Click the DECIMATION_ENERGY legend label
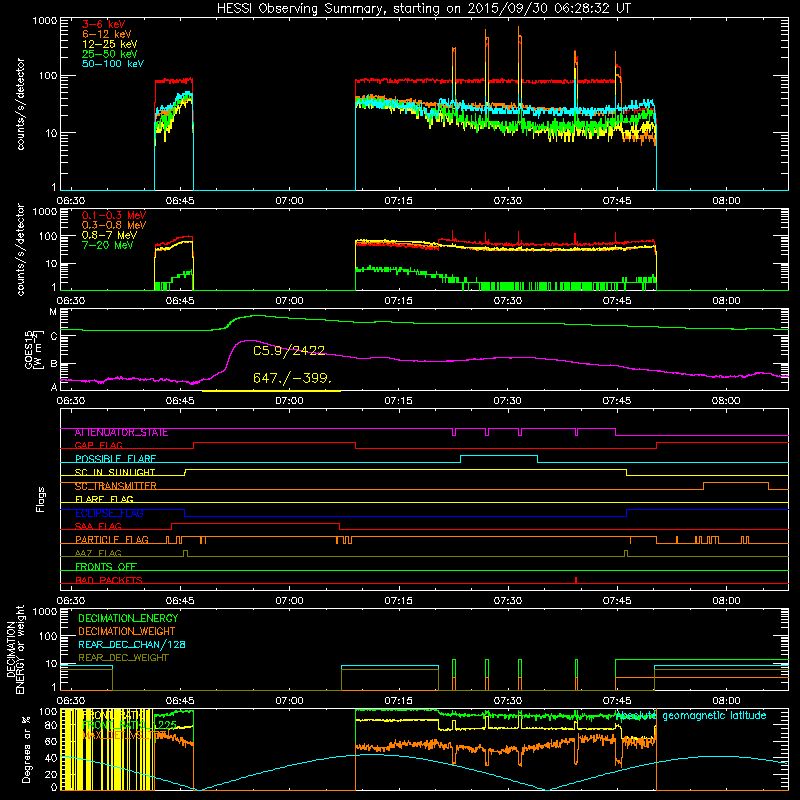The image size is (800, 800). pyautogui.click(x=128, y=618)
